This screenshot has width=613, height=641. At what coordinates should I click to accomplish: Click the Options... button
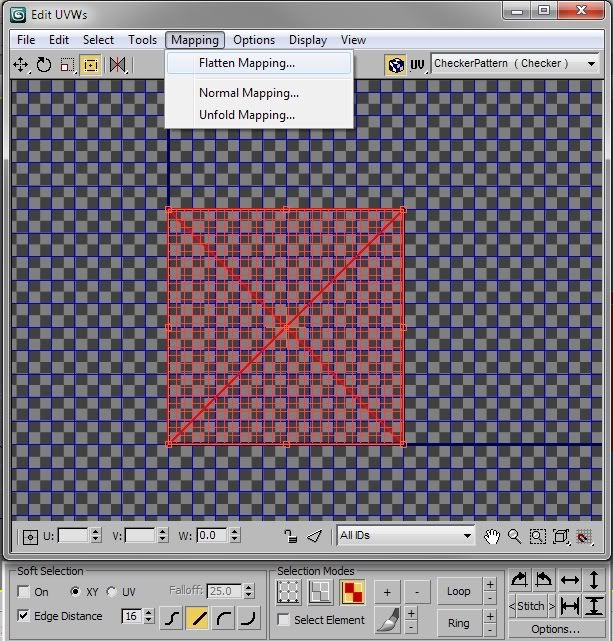coord(555,629)
